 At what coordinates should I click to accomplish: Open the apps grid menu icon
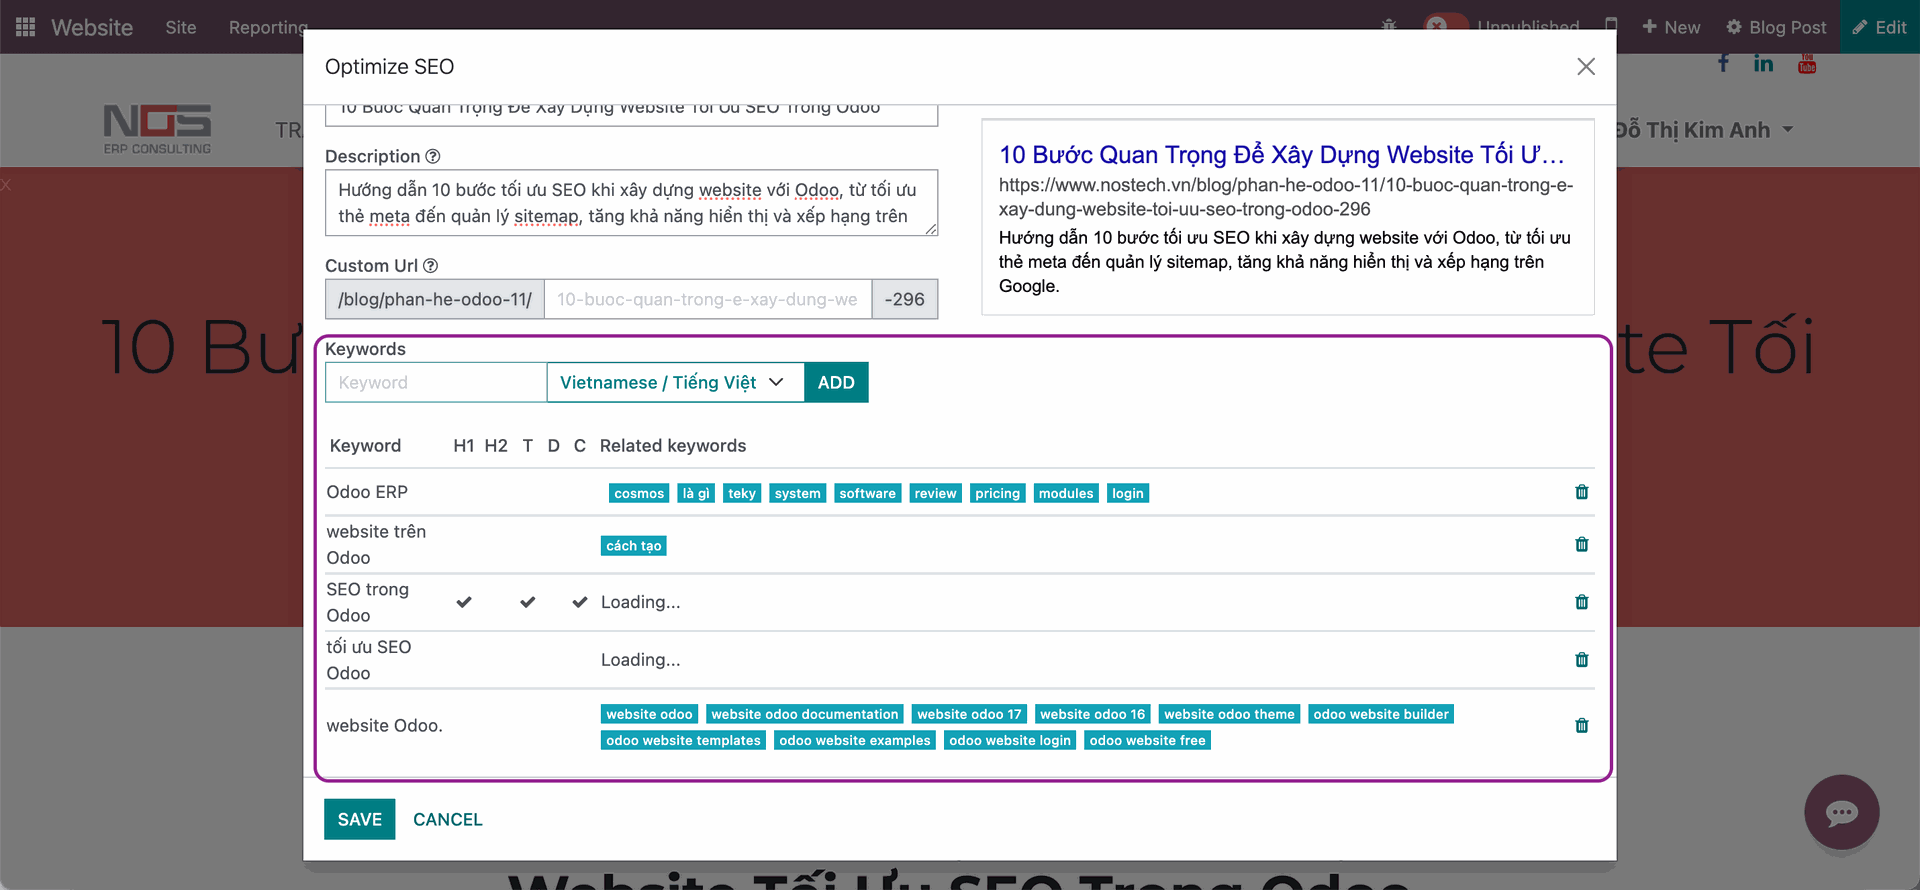[26, 27]
